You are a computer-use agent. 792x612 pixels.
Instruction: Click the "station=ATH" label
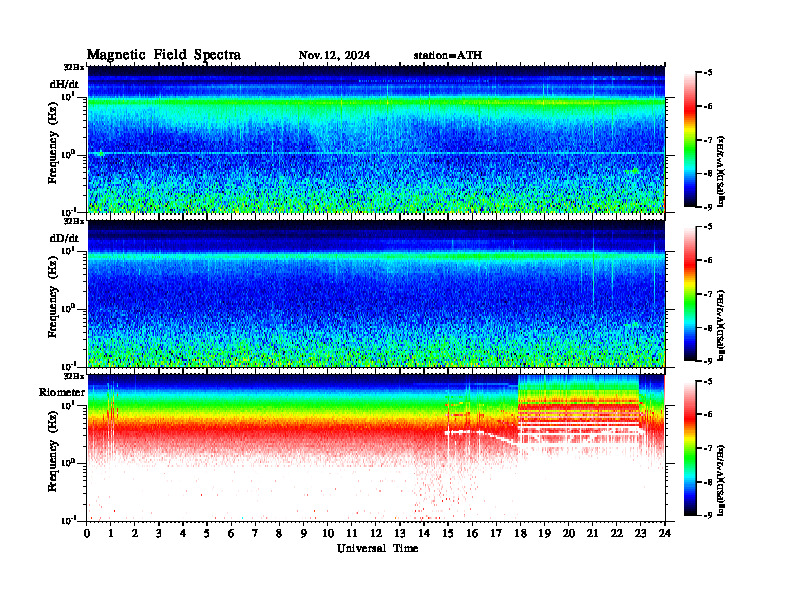tap(448, 55)
